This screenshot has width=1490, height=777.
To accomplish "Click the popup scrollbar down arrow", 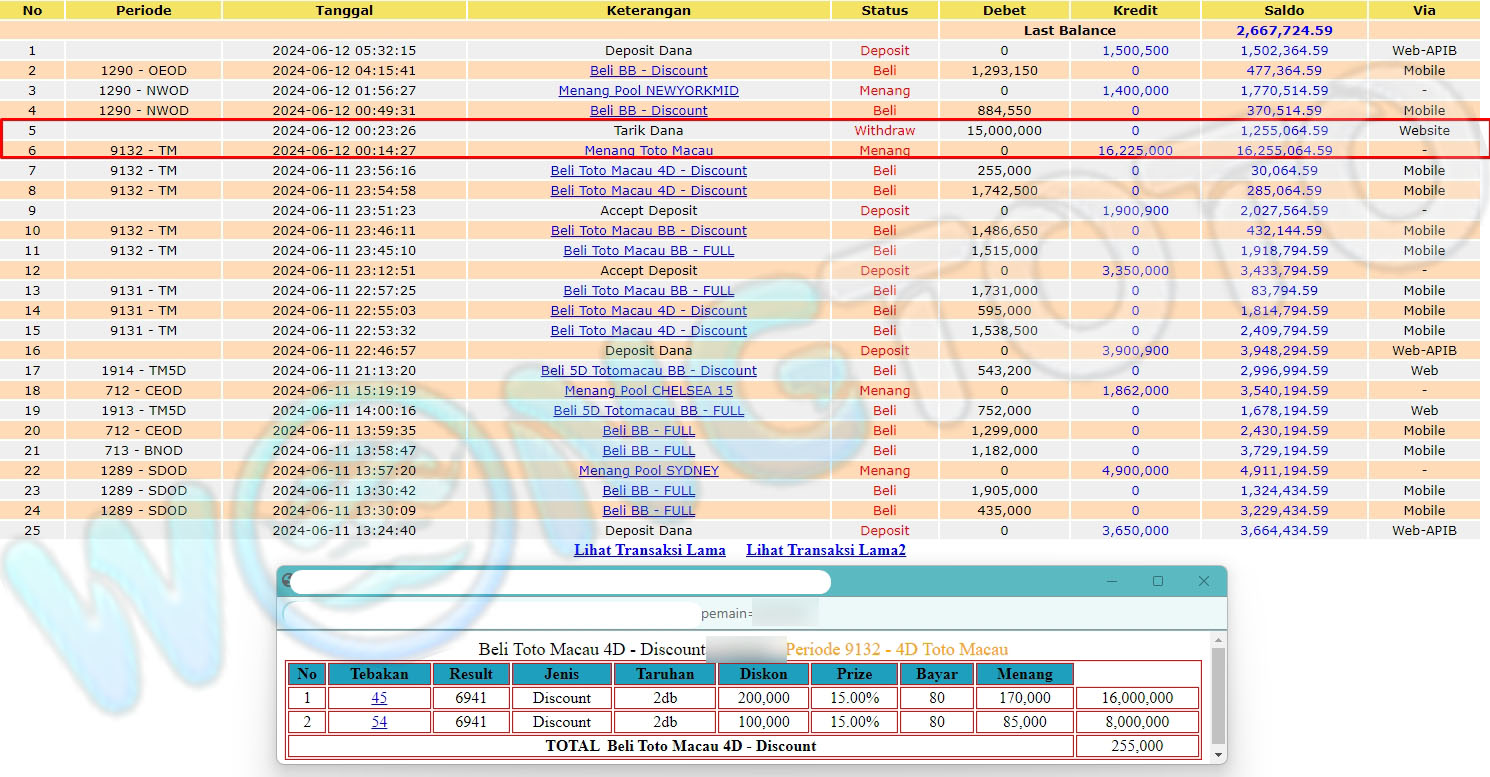I will pos(1217,752).
